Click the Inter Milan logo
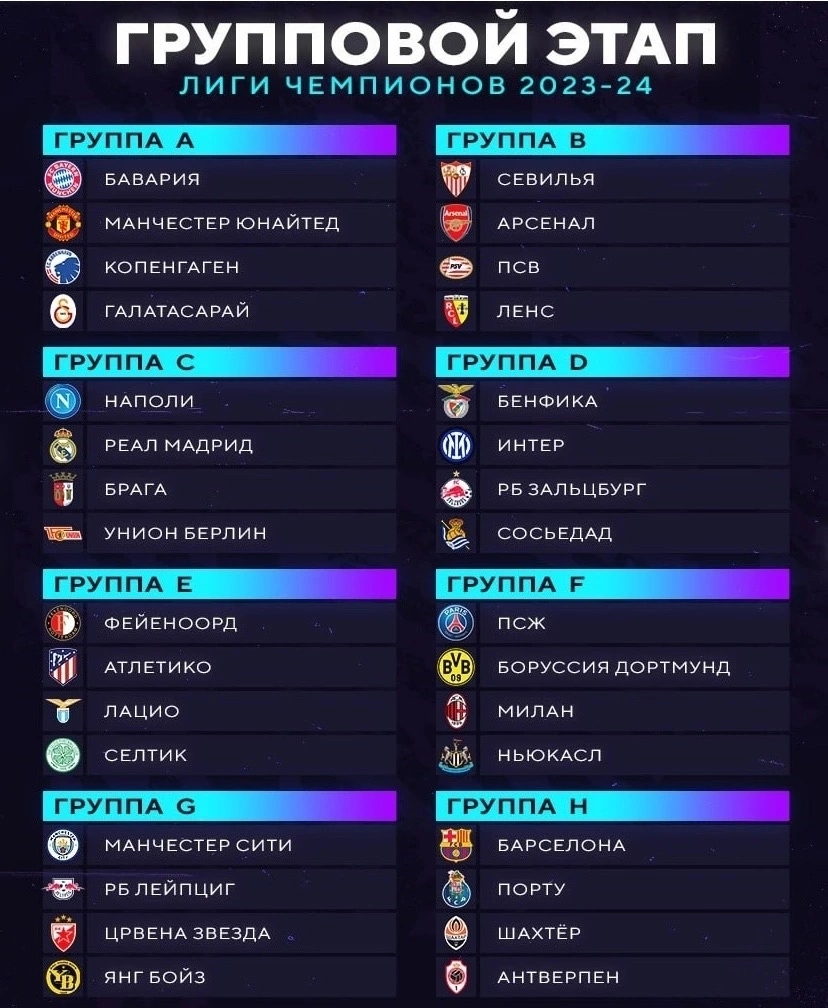The height and width of the screenshot is (1008, 828). [x=456, y=445]
